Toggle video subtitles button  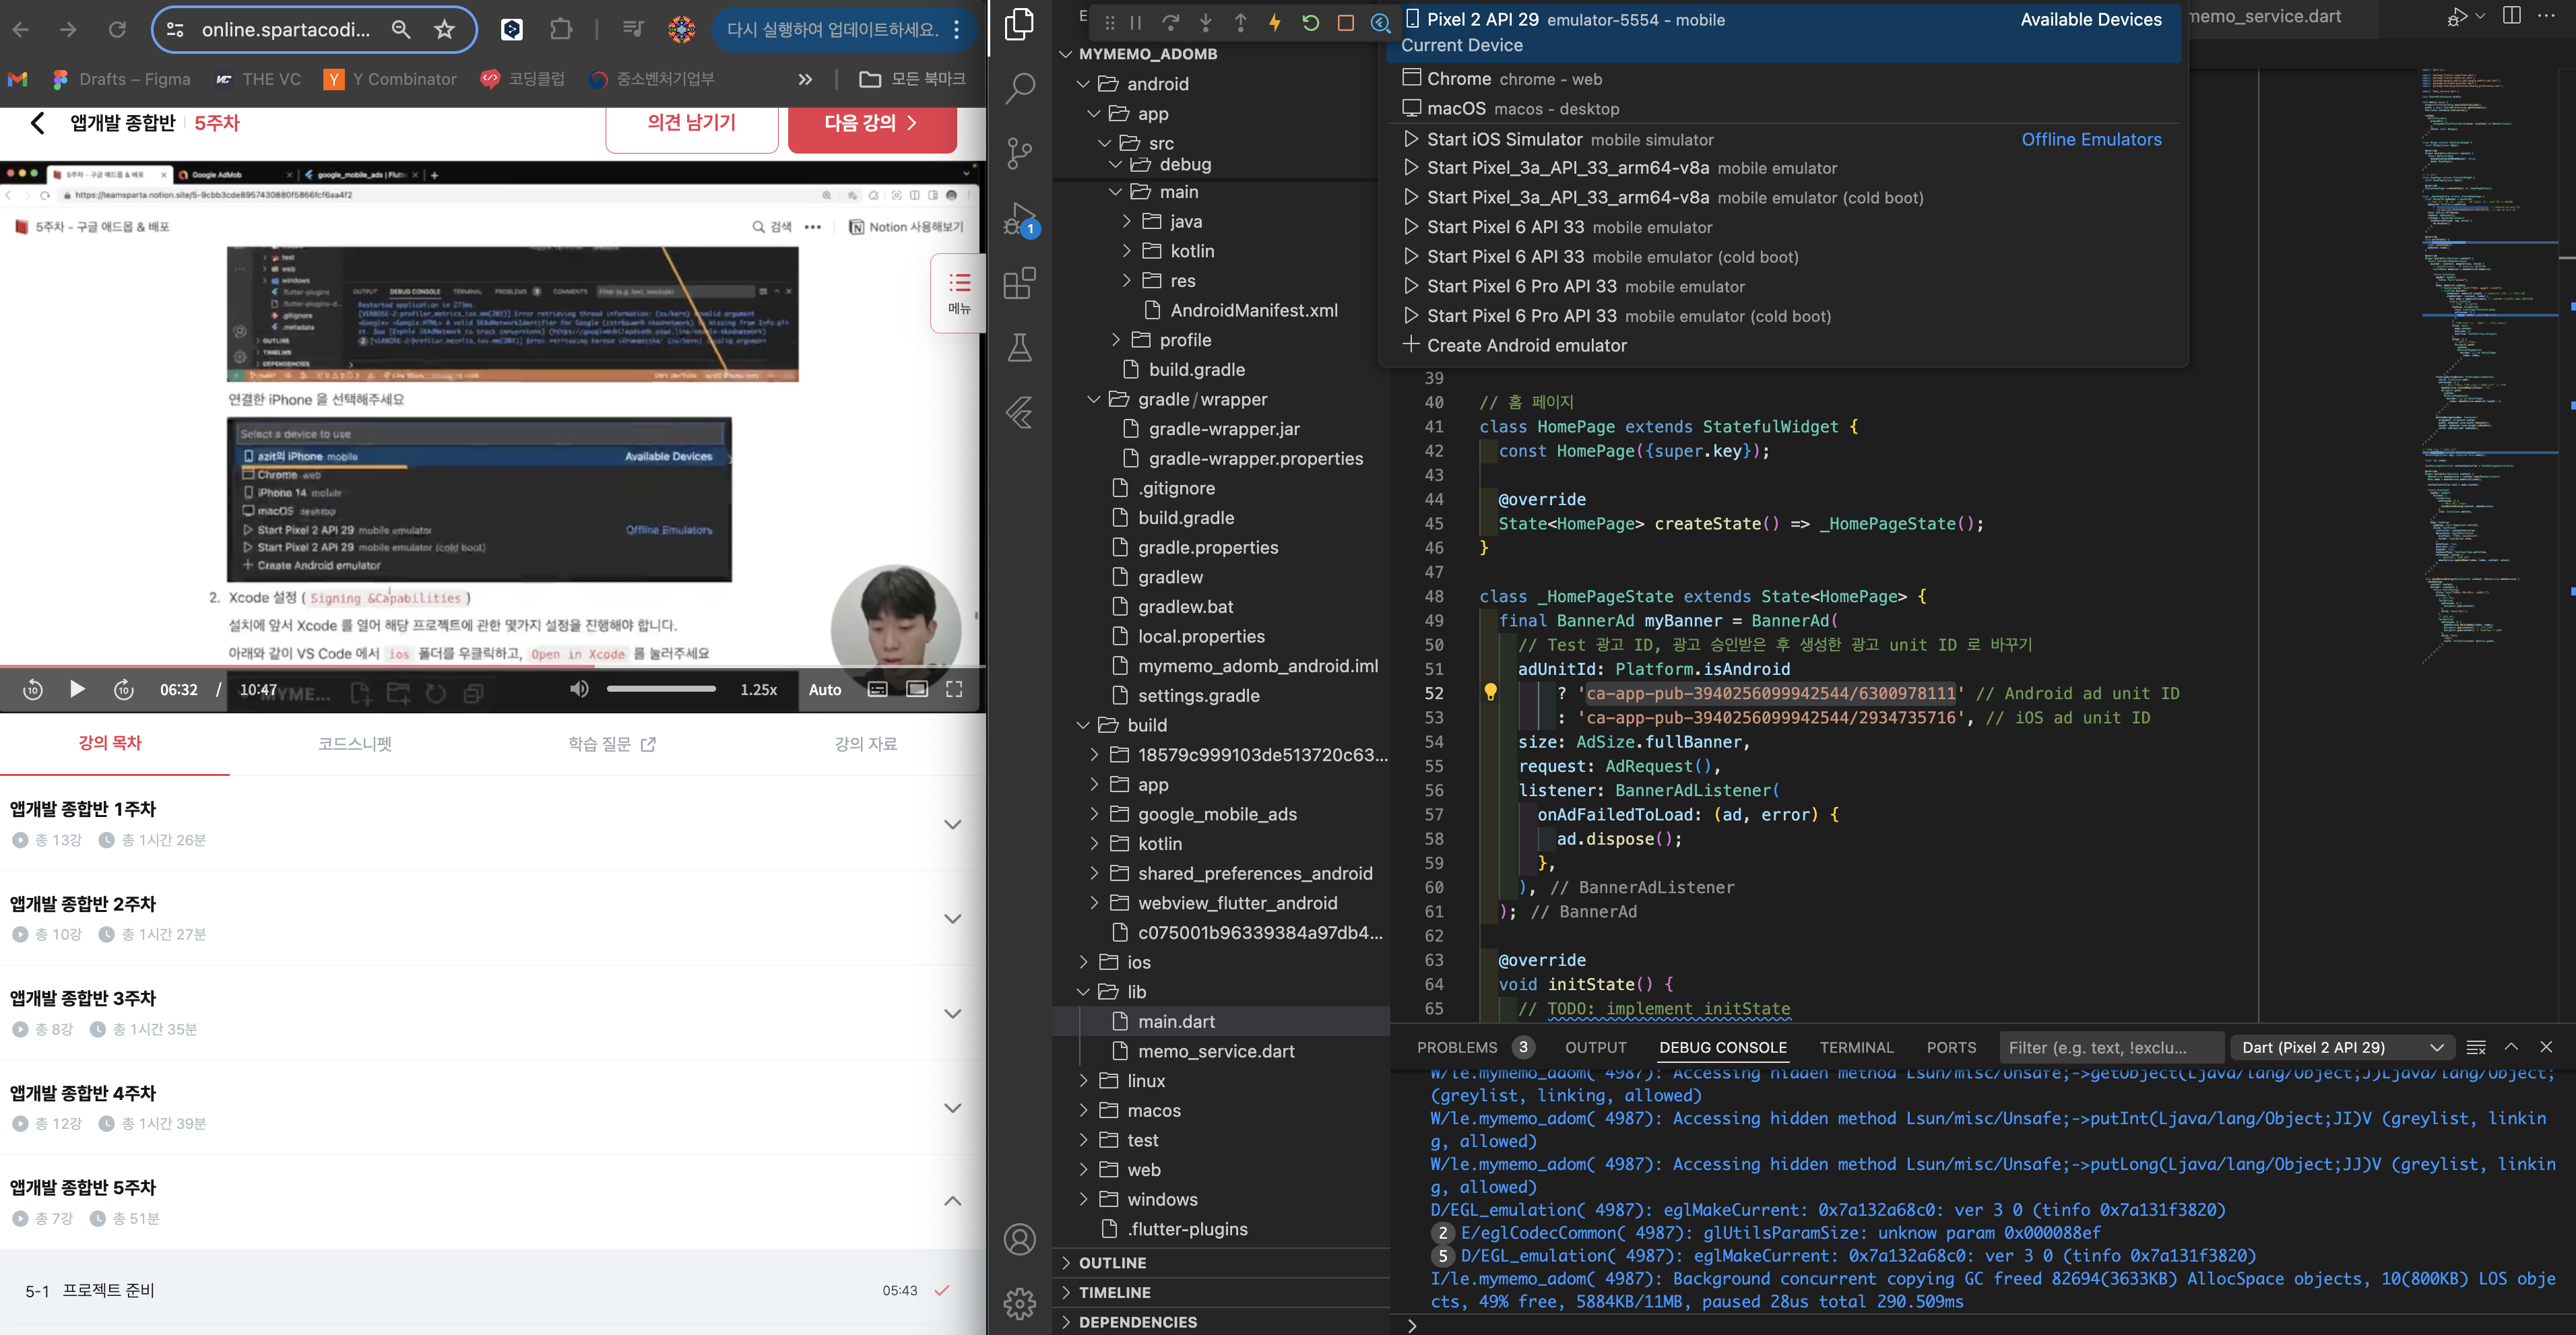click(877, 689)
